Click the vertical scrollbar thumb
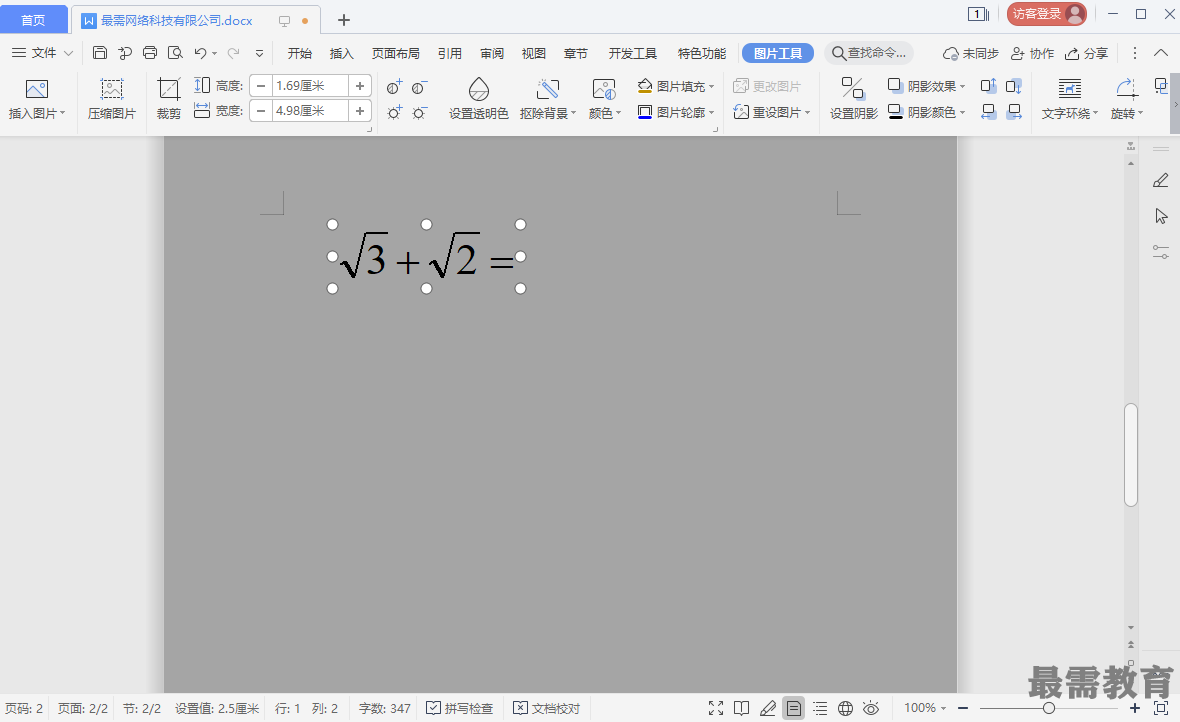Image resolution: width=1180 pixels, height=722 pixels. pyautogui.click(x=1130, y=455)
